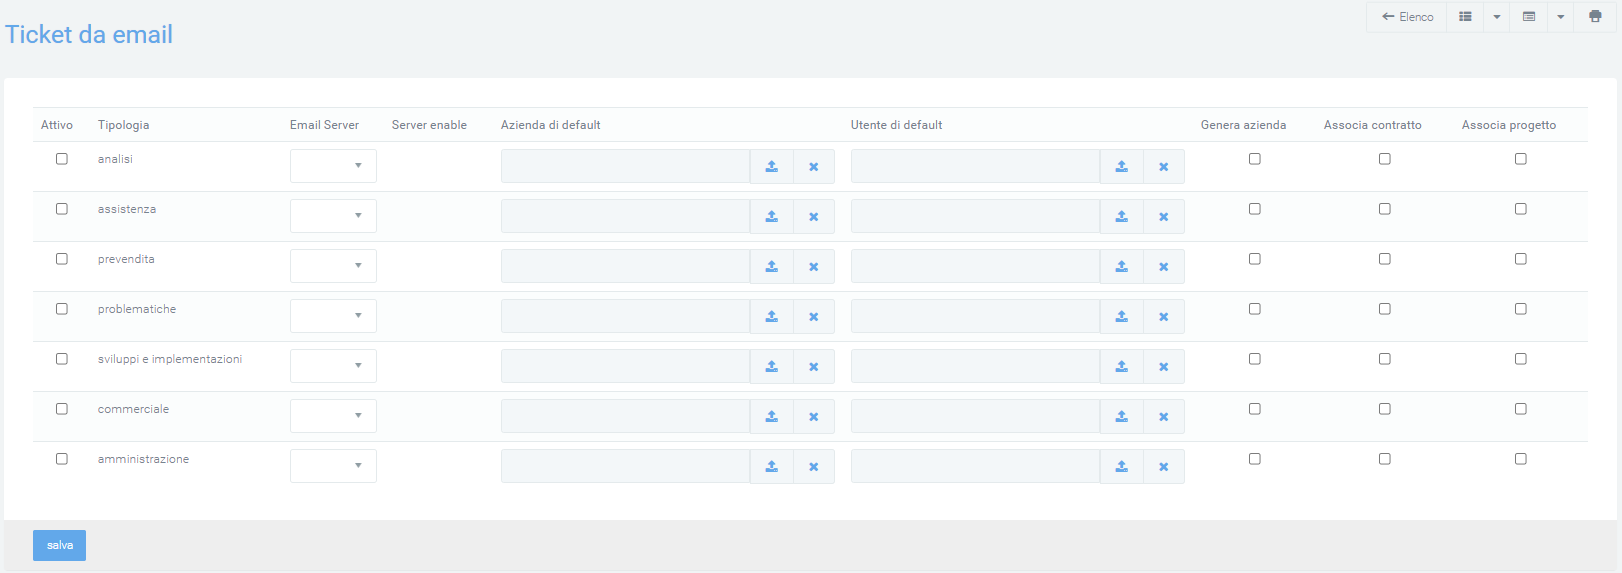The width and height of the screenshot is (1622, 573).
Task: Clear prevendita Utente di default with X icon
Action: tap(1164, 267)
